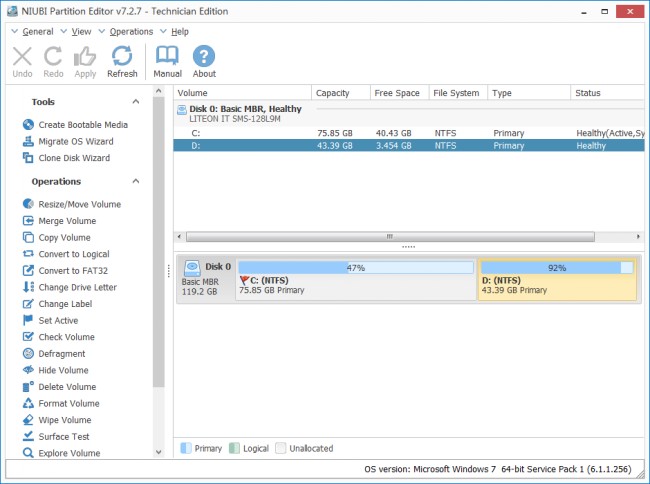Click the Format Volume icon
The image size is (650, 484).
coord(28,403)
